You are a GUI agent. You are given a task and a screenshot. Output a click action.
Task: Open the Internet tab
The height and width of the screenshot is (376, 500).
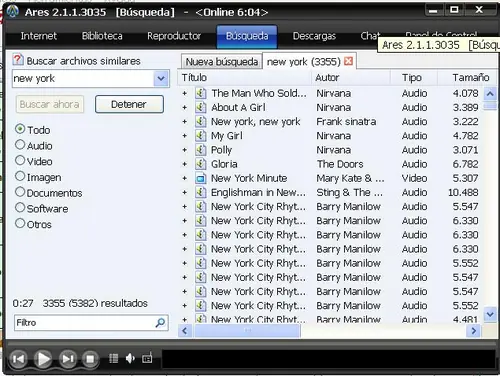pos(39,36)
